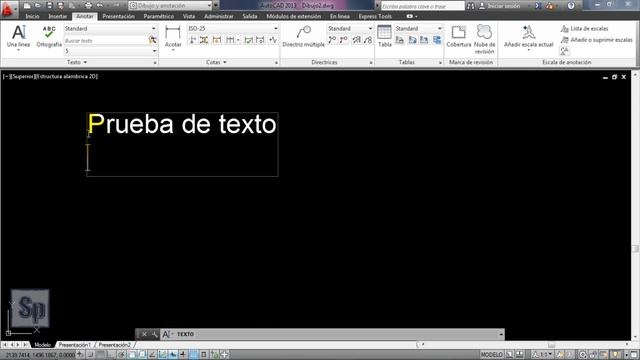Switch to Presentación1 layout tab

(74, 345)
